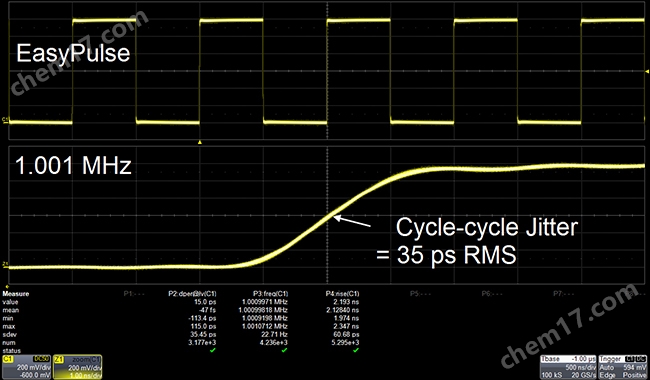Select the empty P5 parameter slot
Image resolution: width=650 pixels, height=380 pixels.
[421, 293]
